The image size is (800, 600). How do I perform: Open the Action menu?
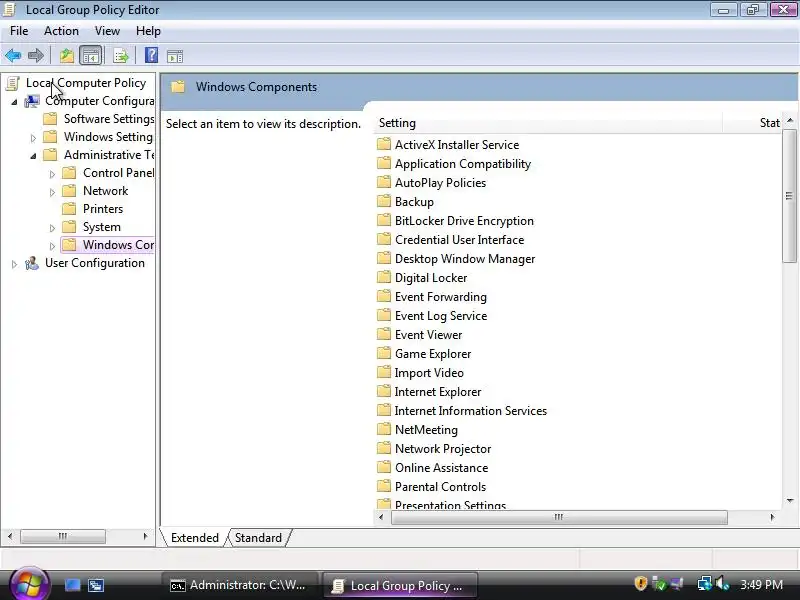click(61, 31)
